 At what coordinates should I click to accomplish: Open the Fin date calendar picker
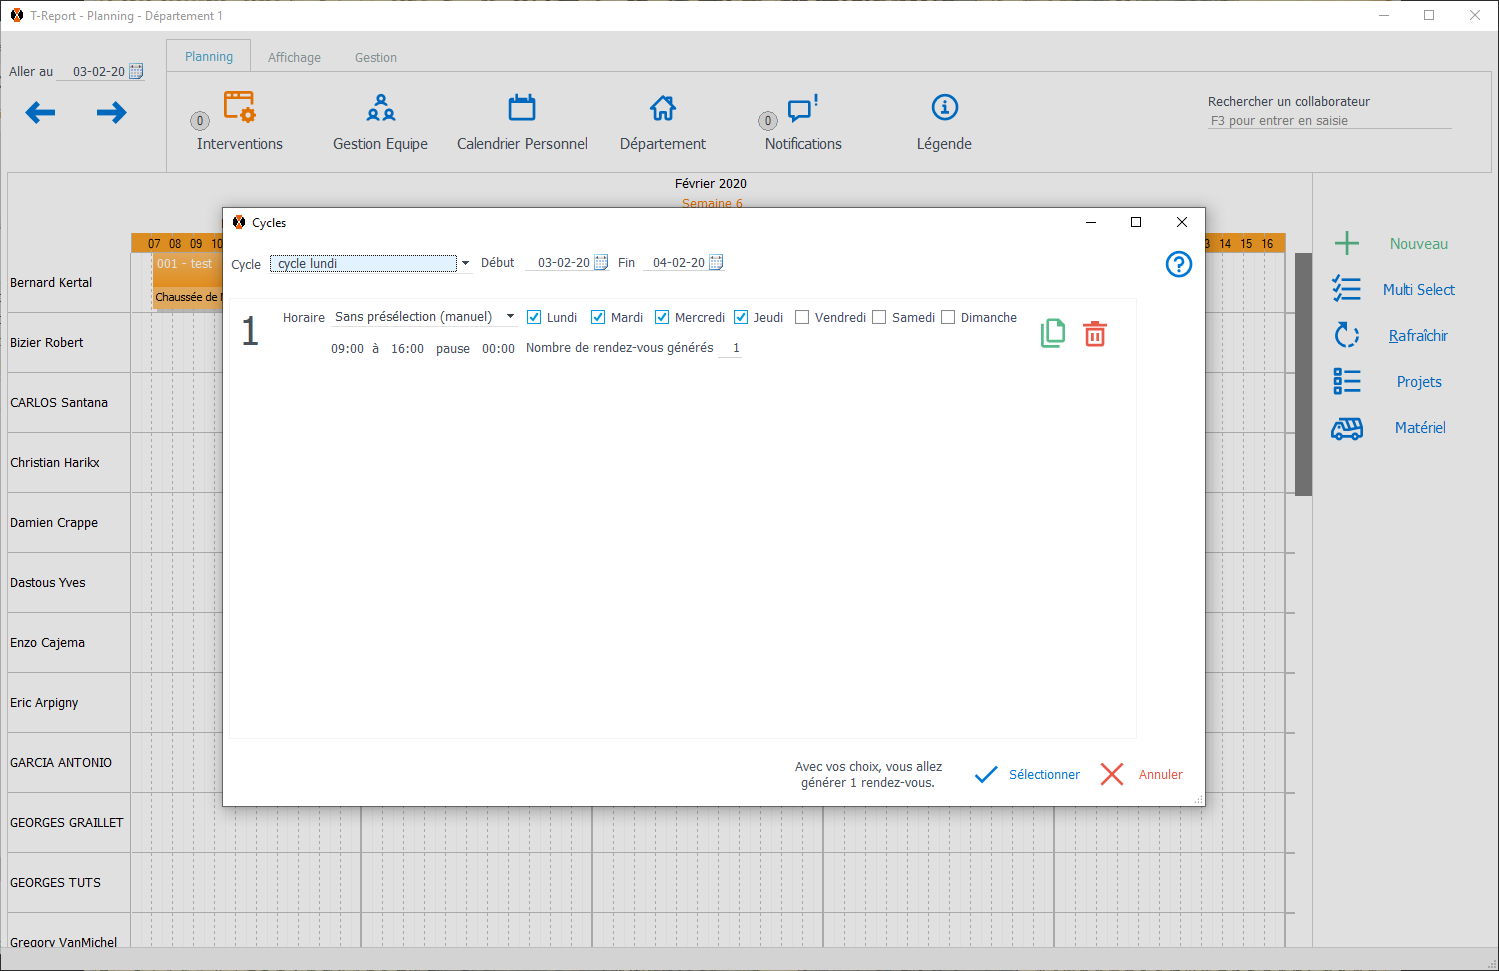(716, 263)
